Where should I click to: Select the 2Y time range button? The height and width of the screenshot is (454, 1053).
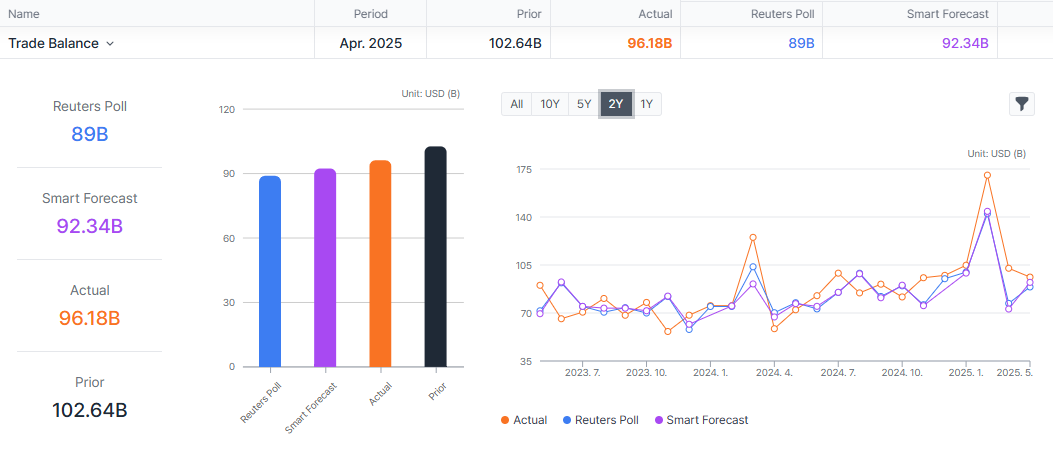[x=616, y=104]
